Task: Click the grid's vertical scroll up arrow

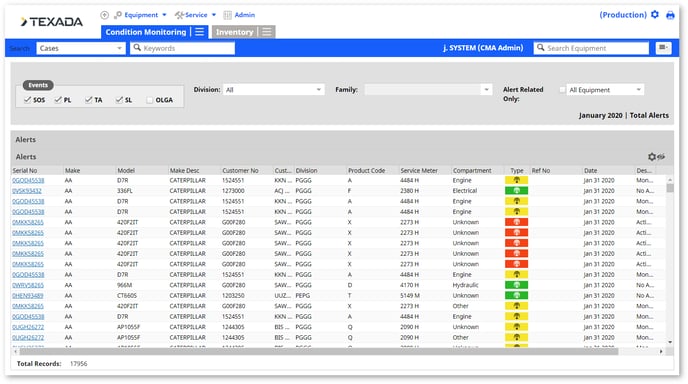Action: tap(670, 180)
